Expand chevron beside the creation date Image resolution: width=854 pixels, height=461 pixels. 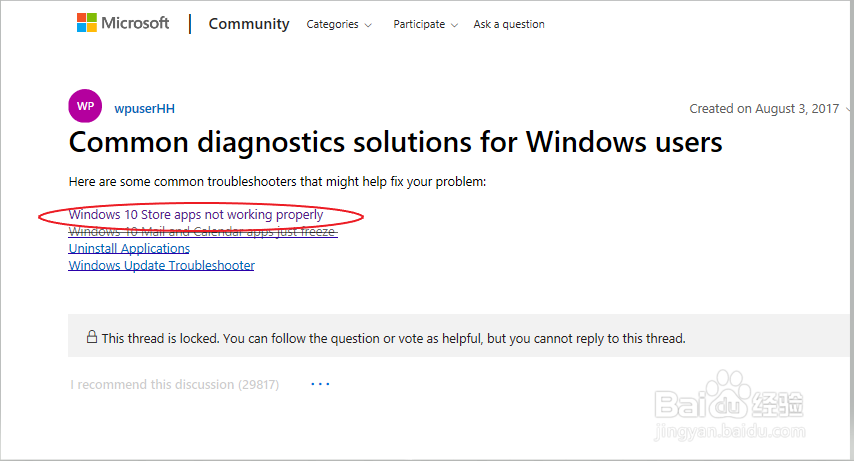pyautogui.click(x=848, y=109)
